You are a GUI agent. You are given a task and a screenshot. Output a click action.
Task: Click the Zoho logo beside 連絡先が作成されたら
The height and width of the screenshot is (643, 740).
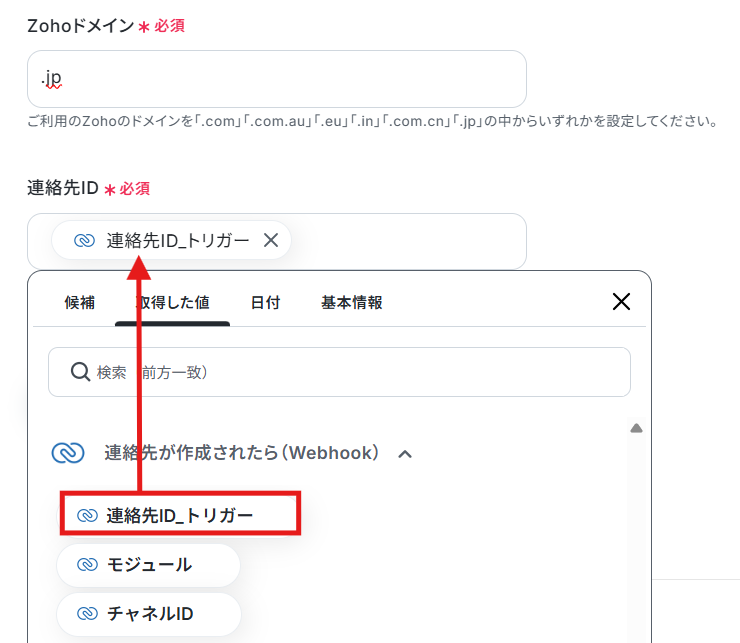(x=68, y=453)
